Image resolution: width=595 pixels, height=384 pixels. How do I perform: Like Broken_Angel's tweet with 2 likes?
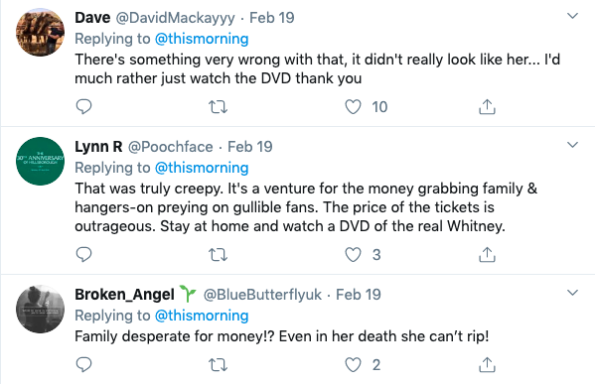coord(353,365)
